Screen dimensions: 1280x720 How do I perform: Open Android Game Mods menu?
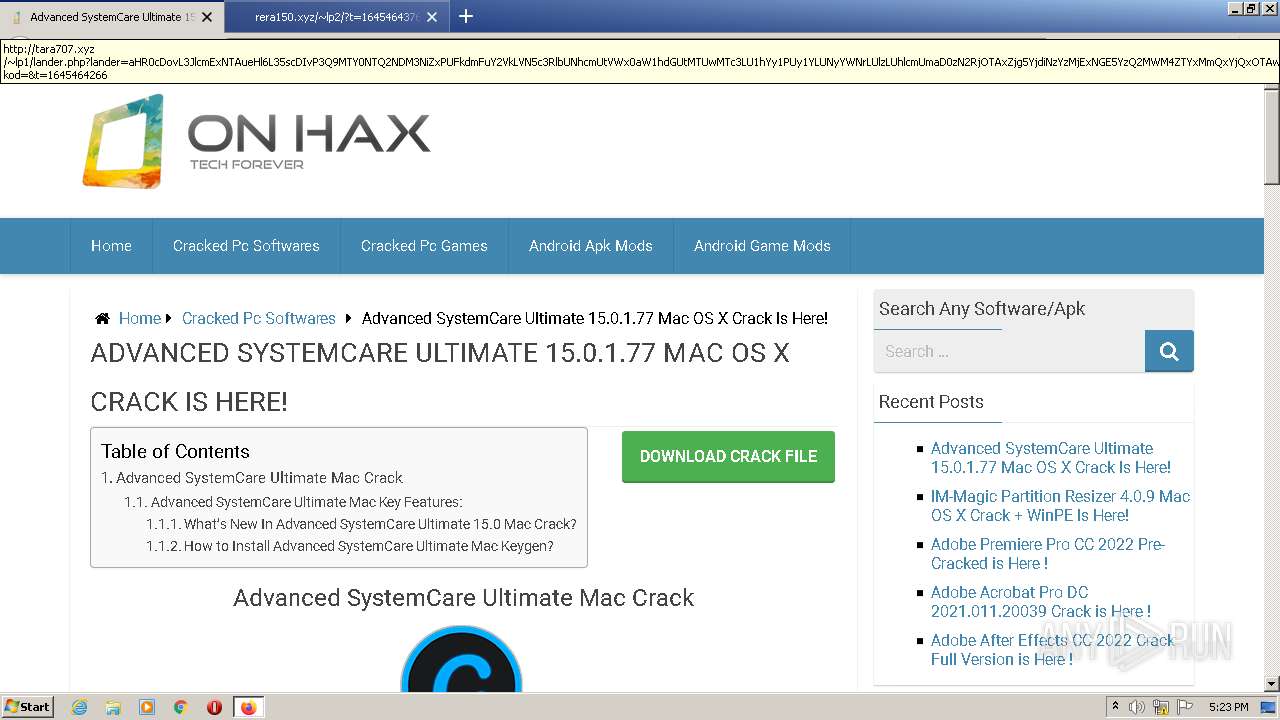pyautogui.click(x=762, y=246)
